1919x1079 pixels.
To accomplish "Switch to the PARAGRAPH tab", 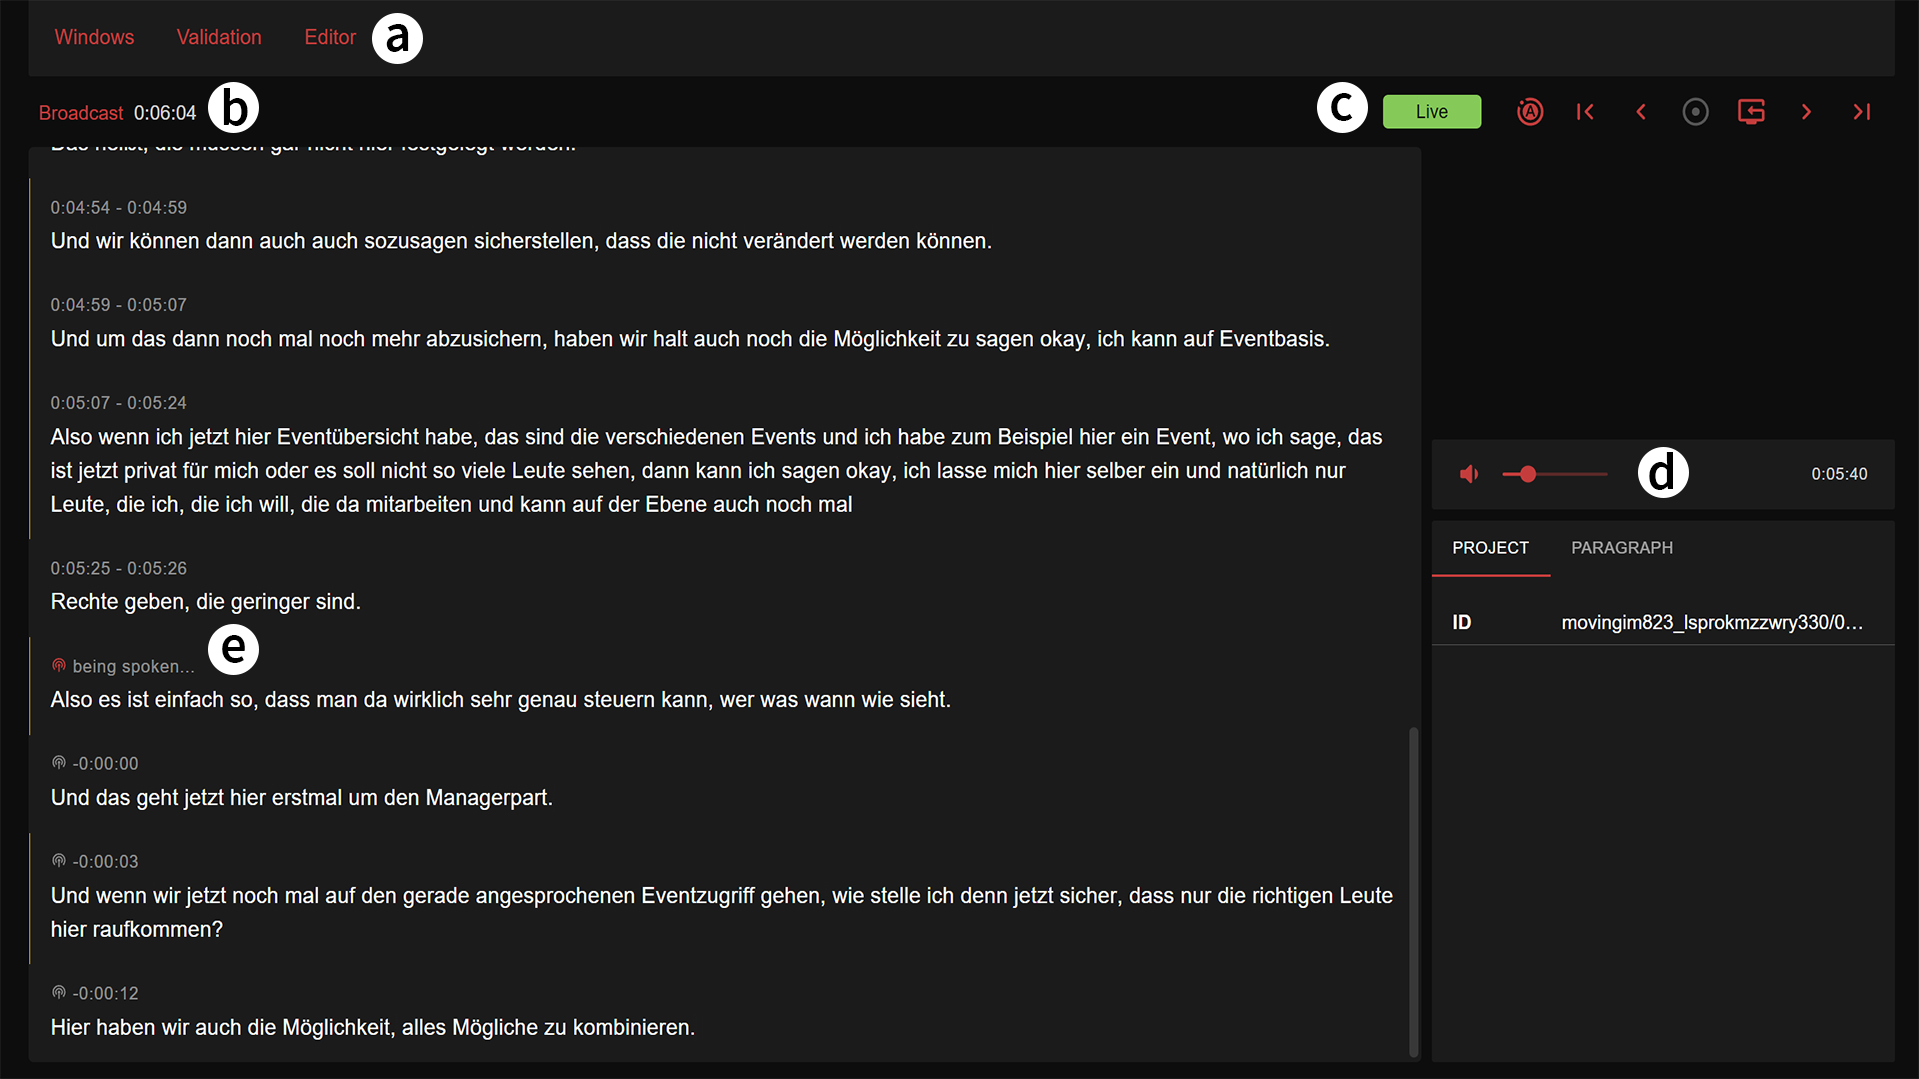I will point(1621,548).
